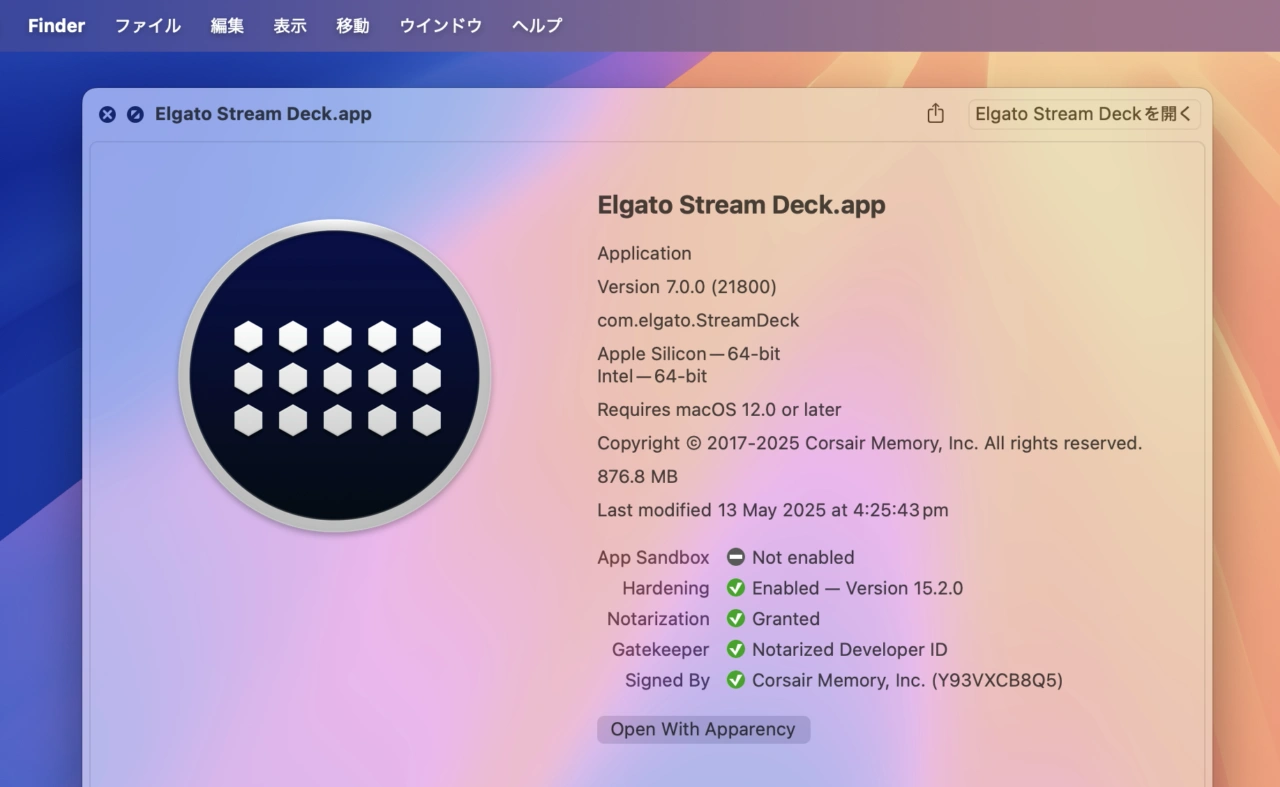The height and width of the screenshot is (787, 1280).
Task: Click the Signed By green checkmark icon
Action: (x=736, y=680)
